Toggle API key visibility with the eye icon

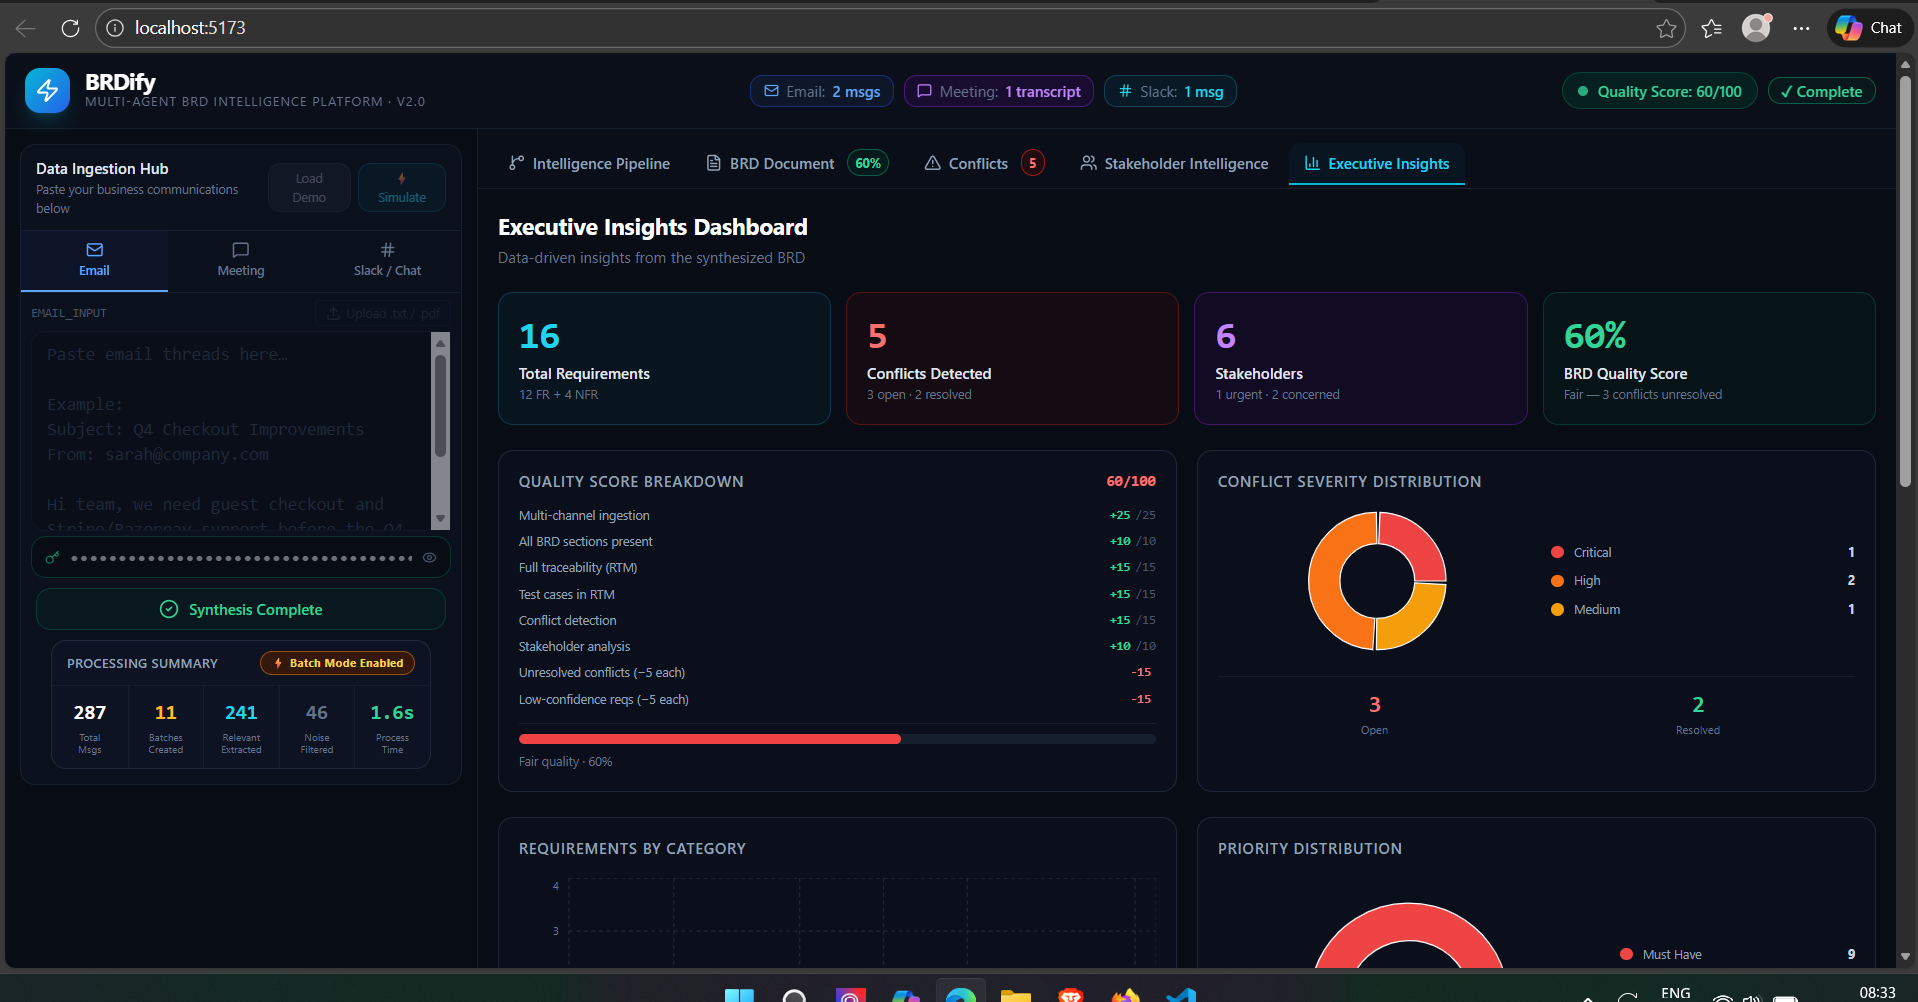click(x=429, y=557)
